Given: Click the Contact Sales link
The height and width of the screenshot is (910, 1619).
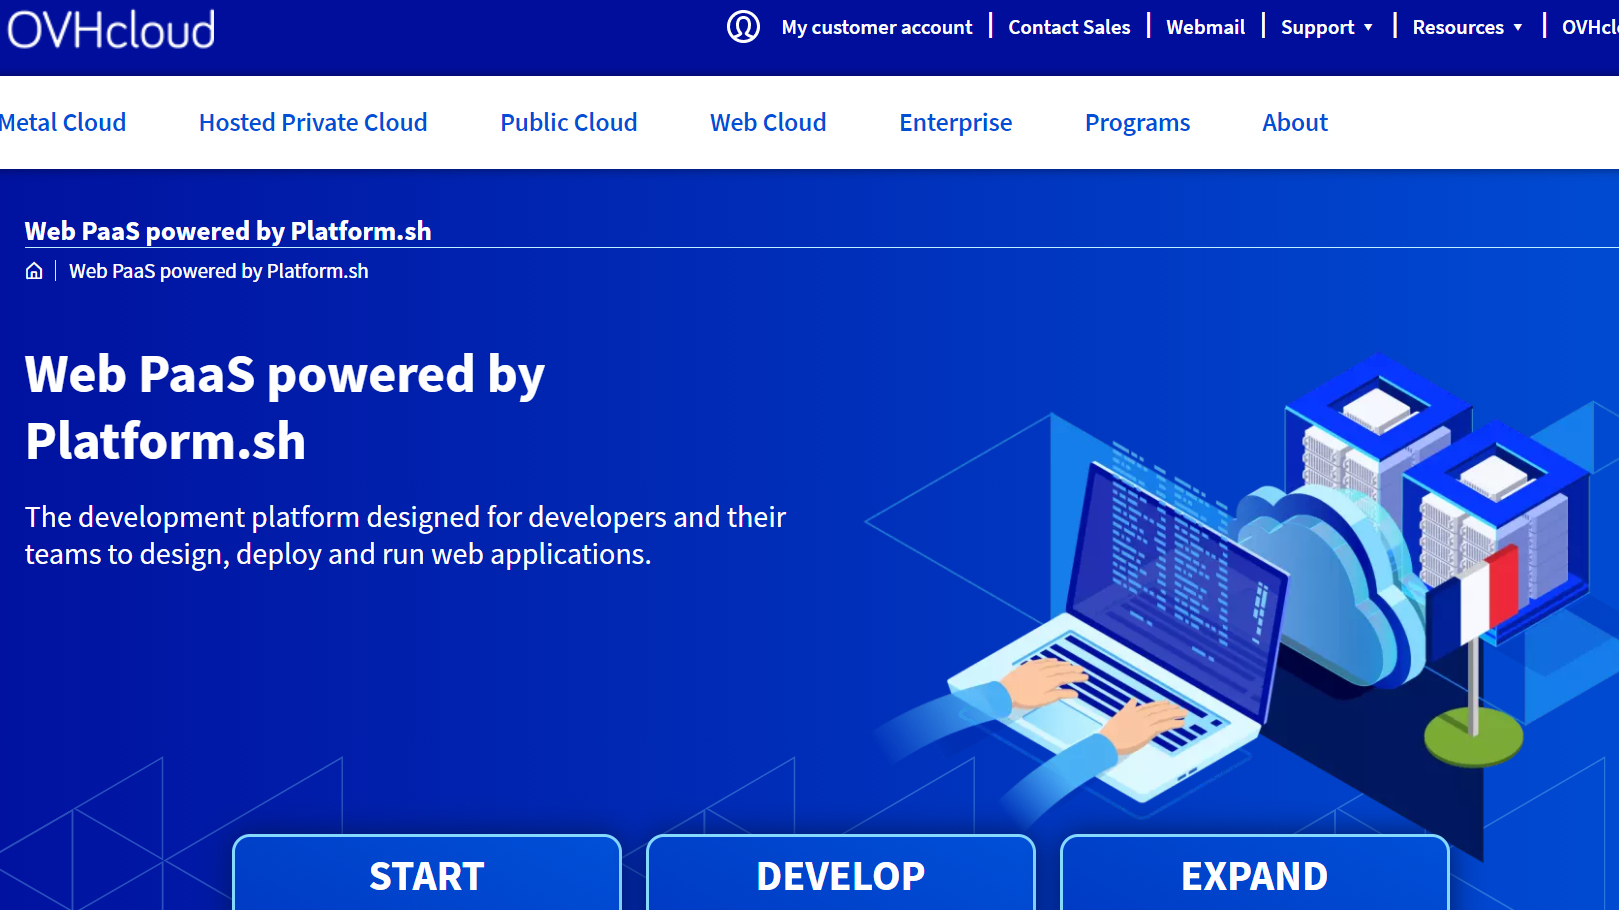Looking at the screenshot, I should pos(1069,27).
